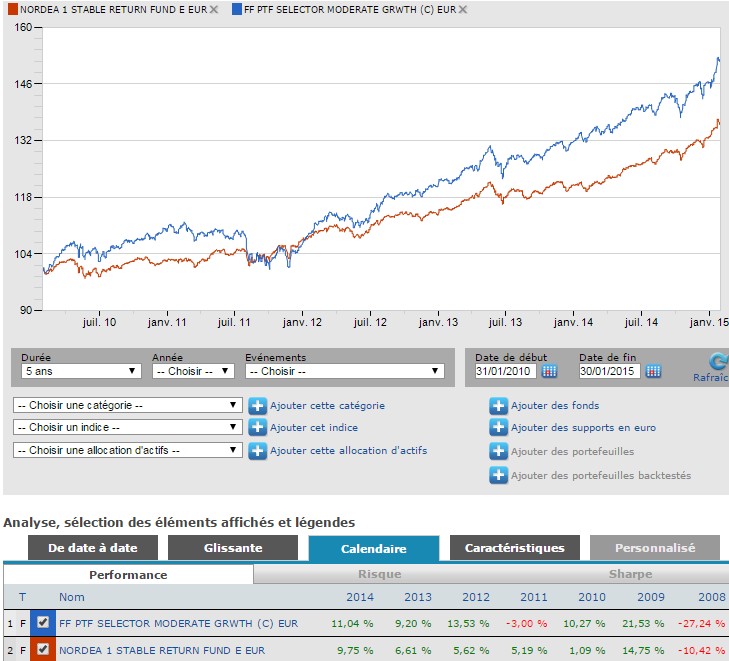This screenshot has height=661, width=729.
Task: Click the 9,75 % value in NORDEA row
Action: pos(355,650)
